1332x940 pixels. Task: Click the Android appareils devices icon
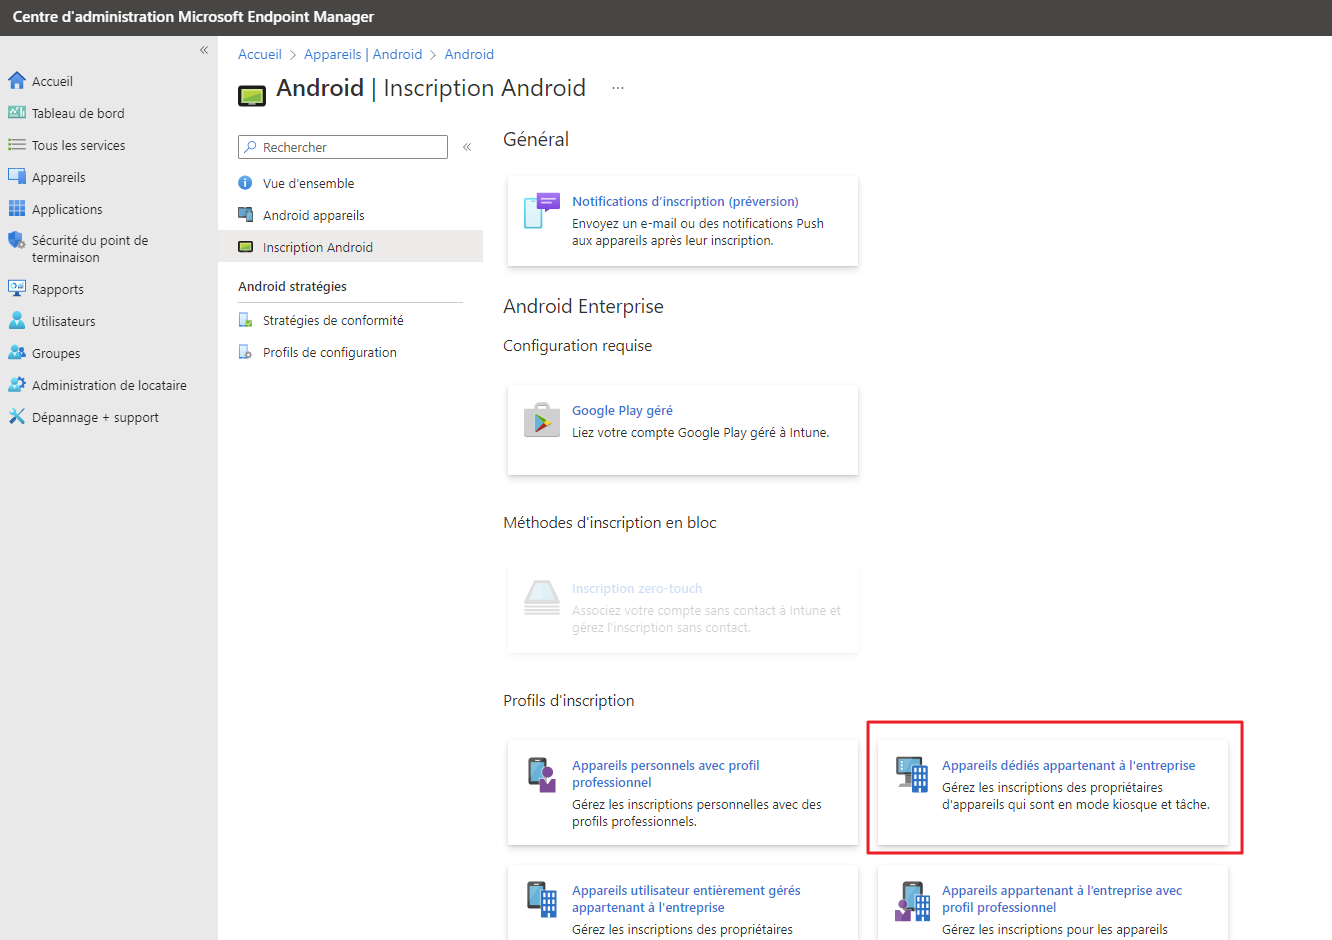pos(245,215)
